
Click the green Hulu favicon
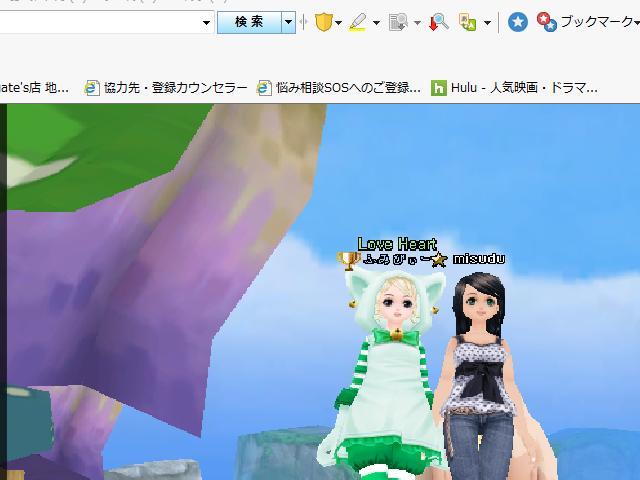tap(438, 88)
